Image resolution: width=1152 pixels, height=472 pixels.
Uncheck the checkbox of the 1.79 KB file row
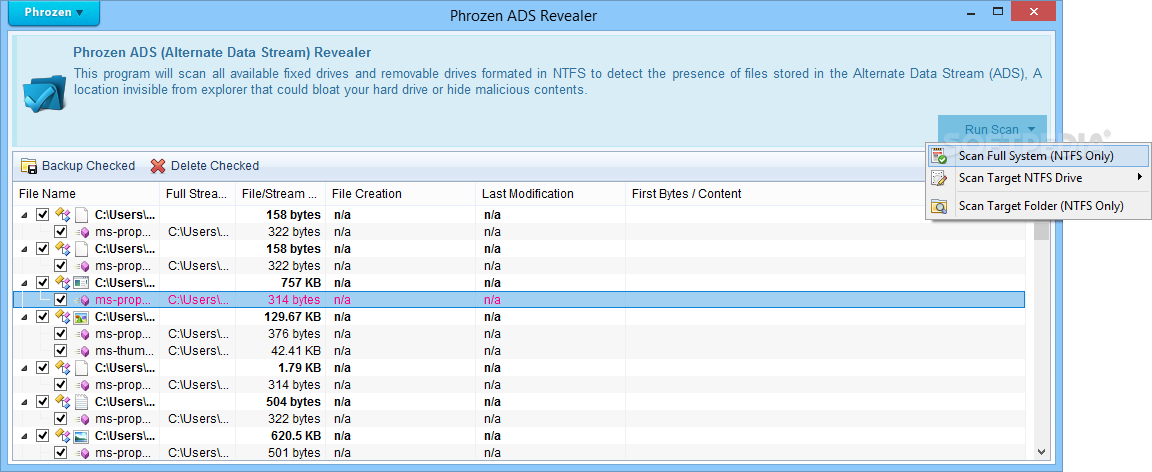(43, 368)
